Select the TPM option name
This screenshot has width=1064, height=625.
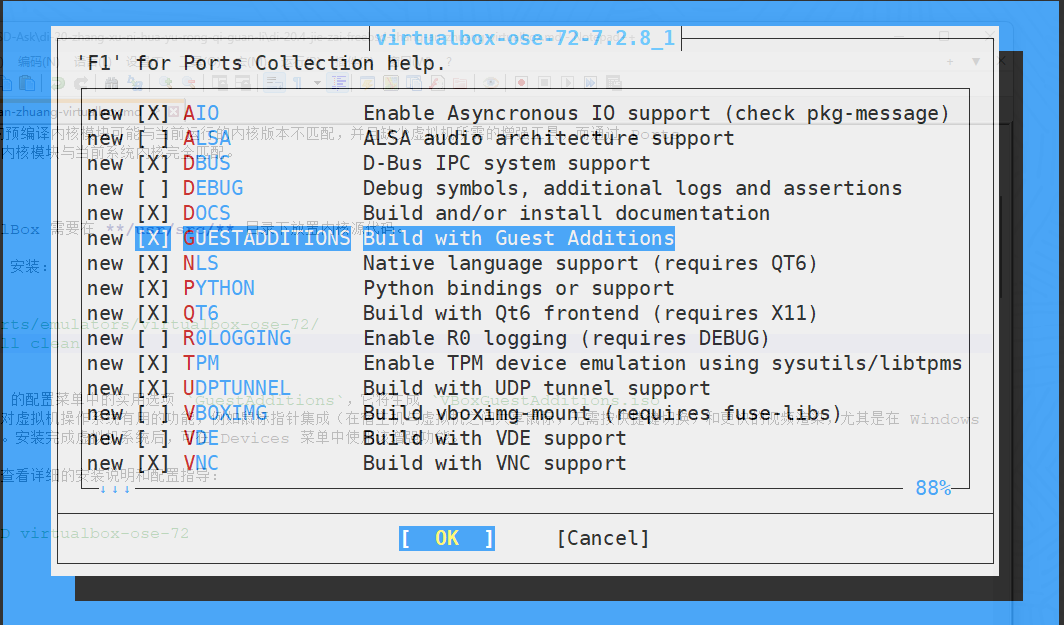pyautogui.click(x=201, y=364)
